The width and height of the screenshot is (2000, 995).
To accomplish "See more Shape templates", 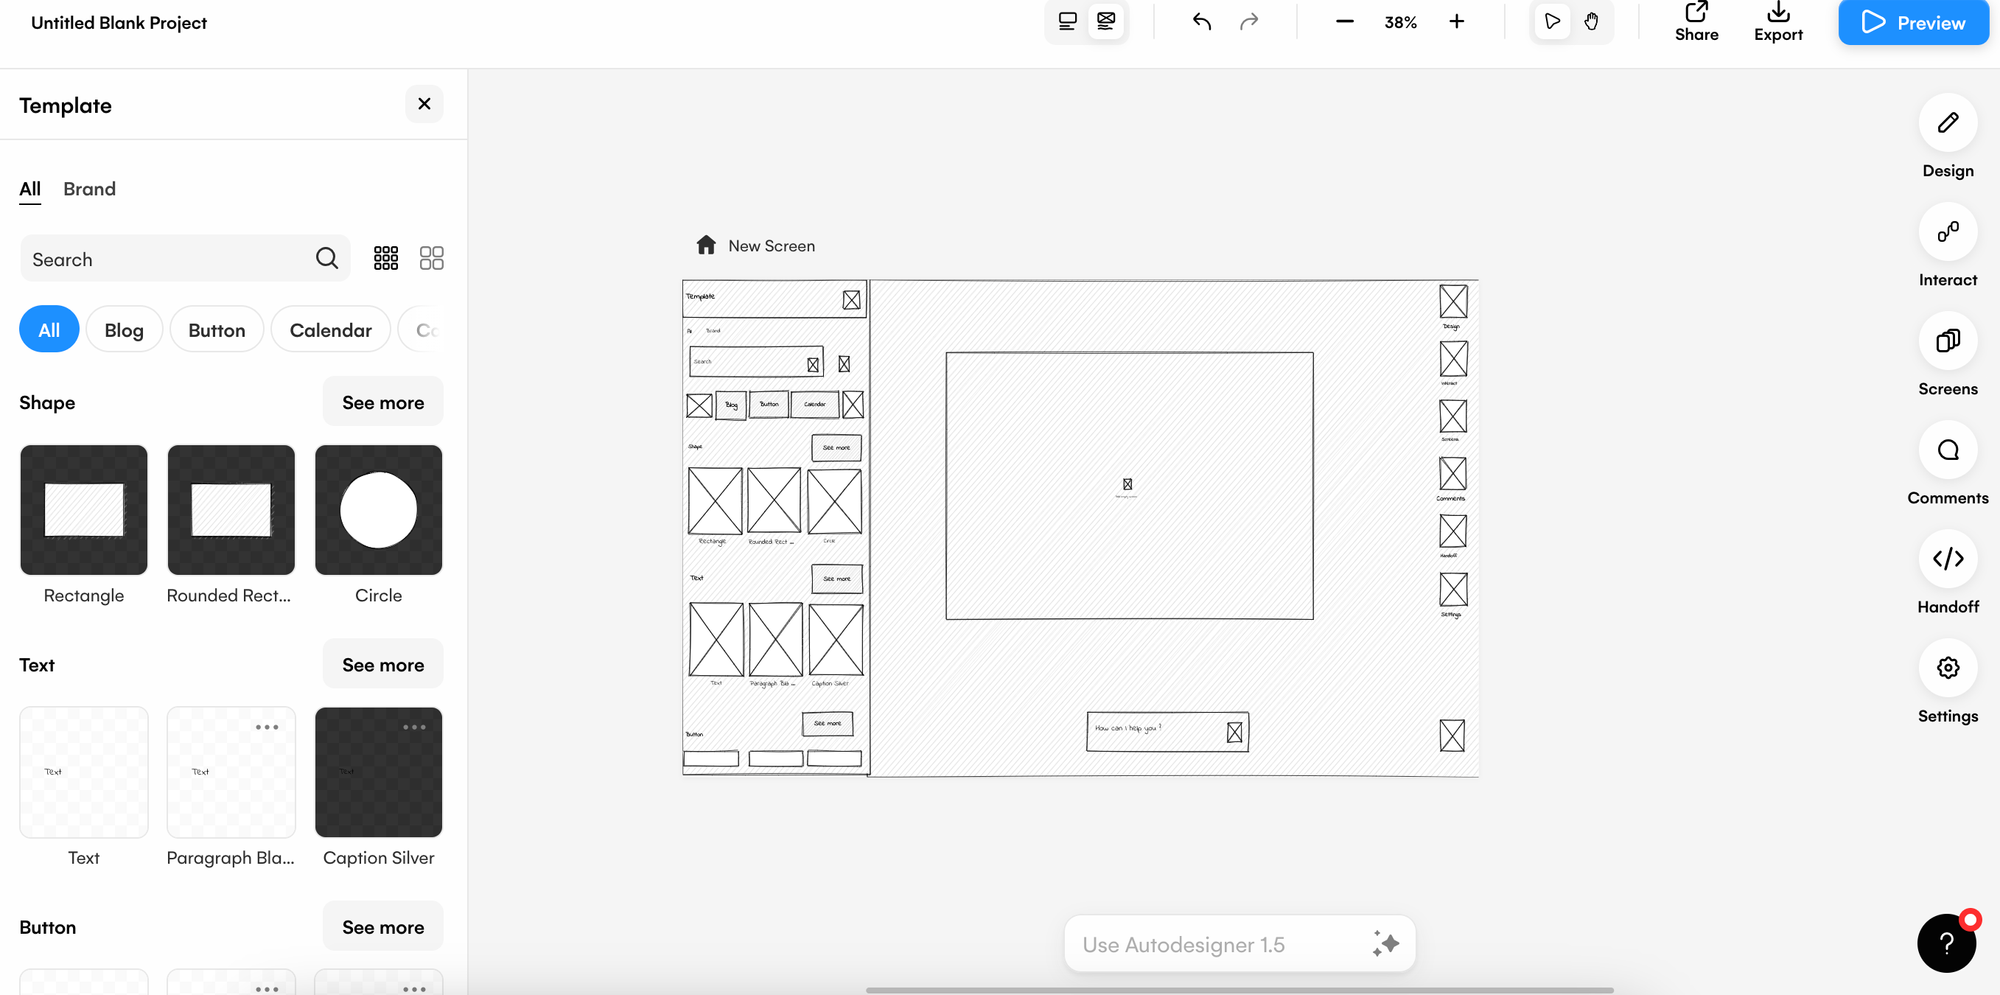I will tap(383, 402).
